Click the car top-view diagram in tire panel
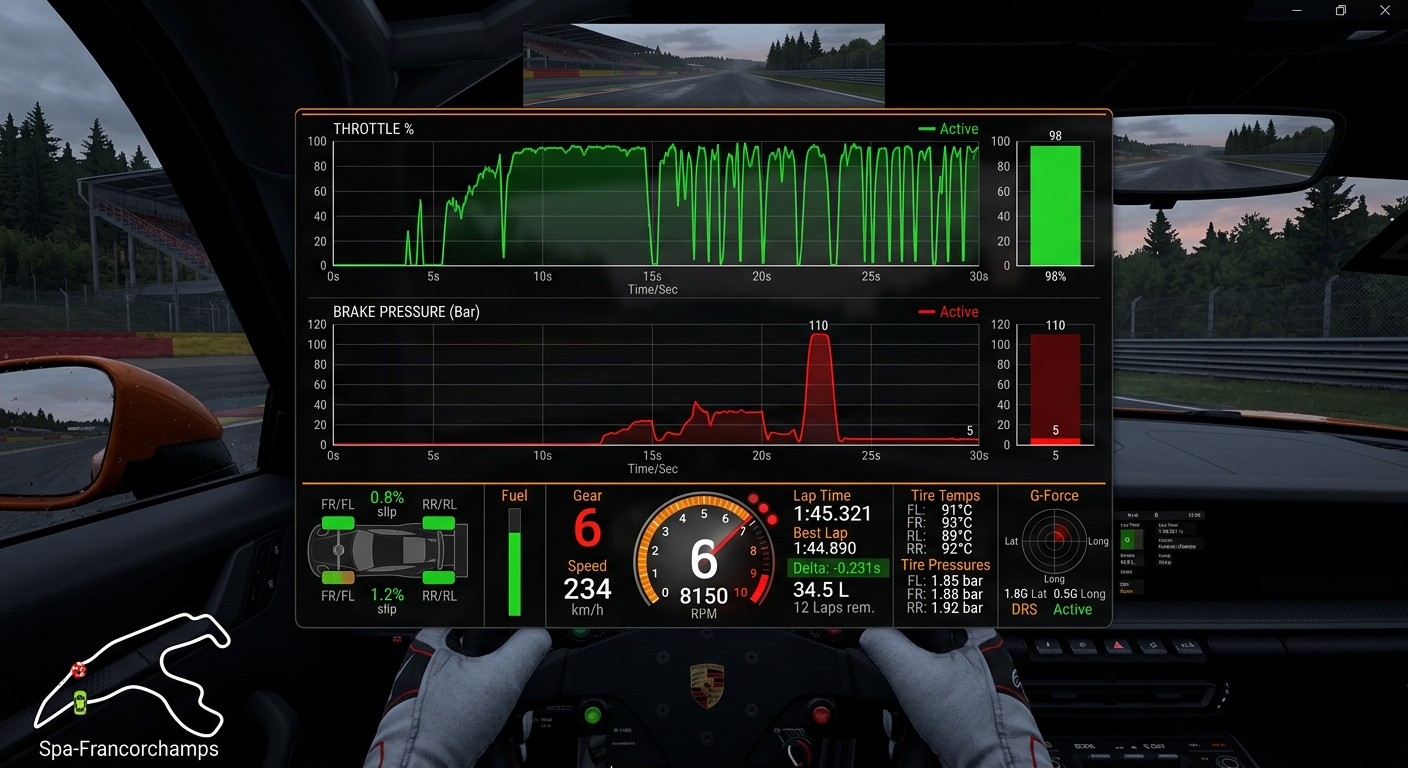 [x=388, y=550]
